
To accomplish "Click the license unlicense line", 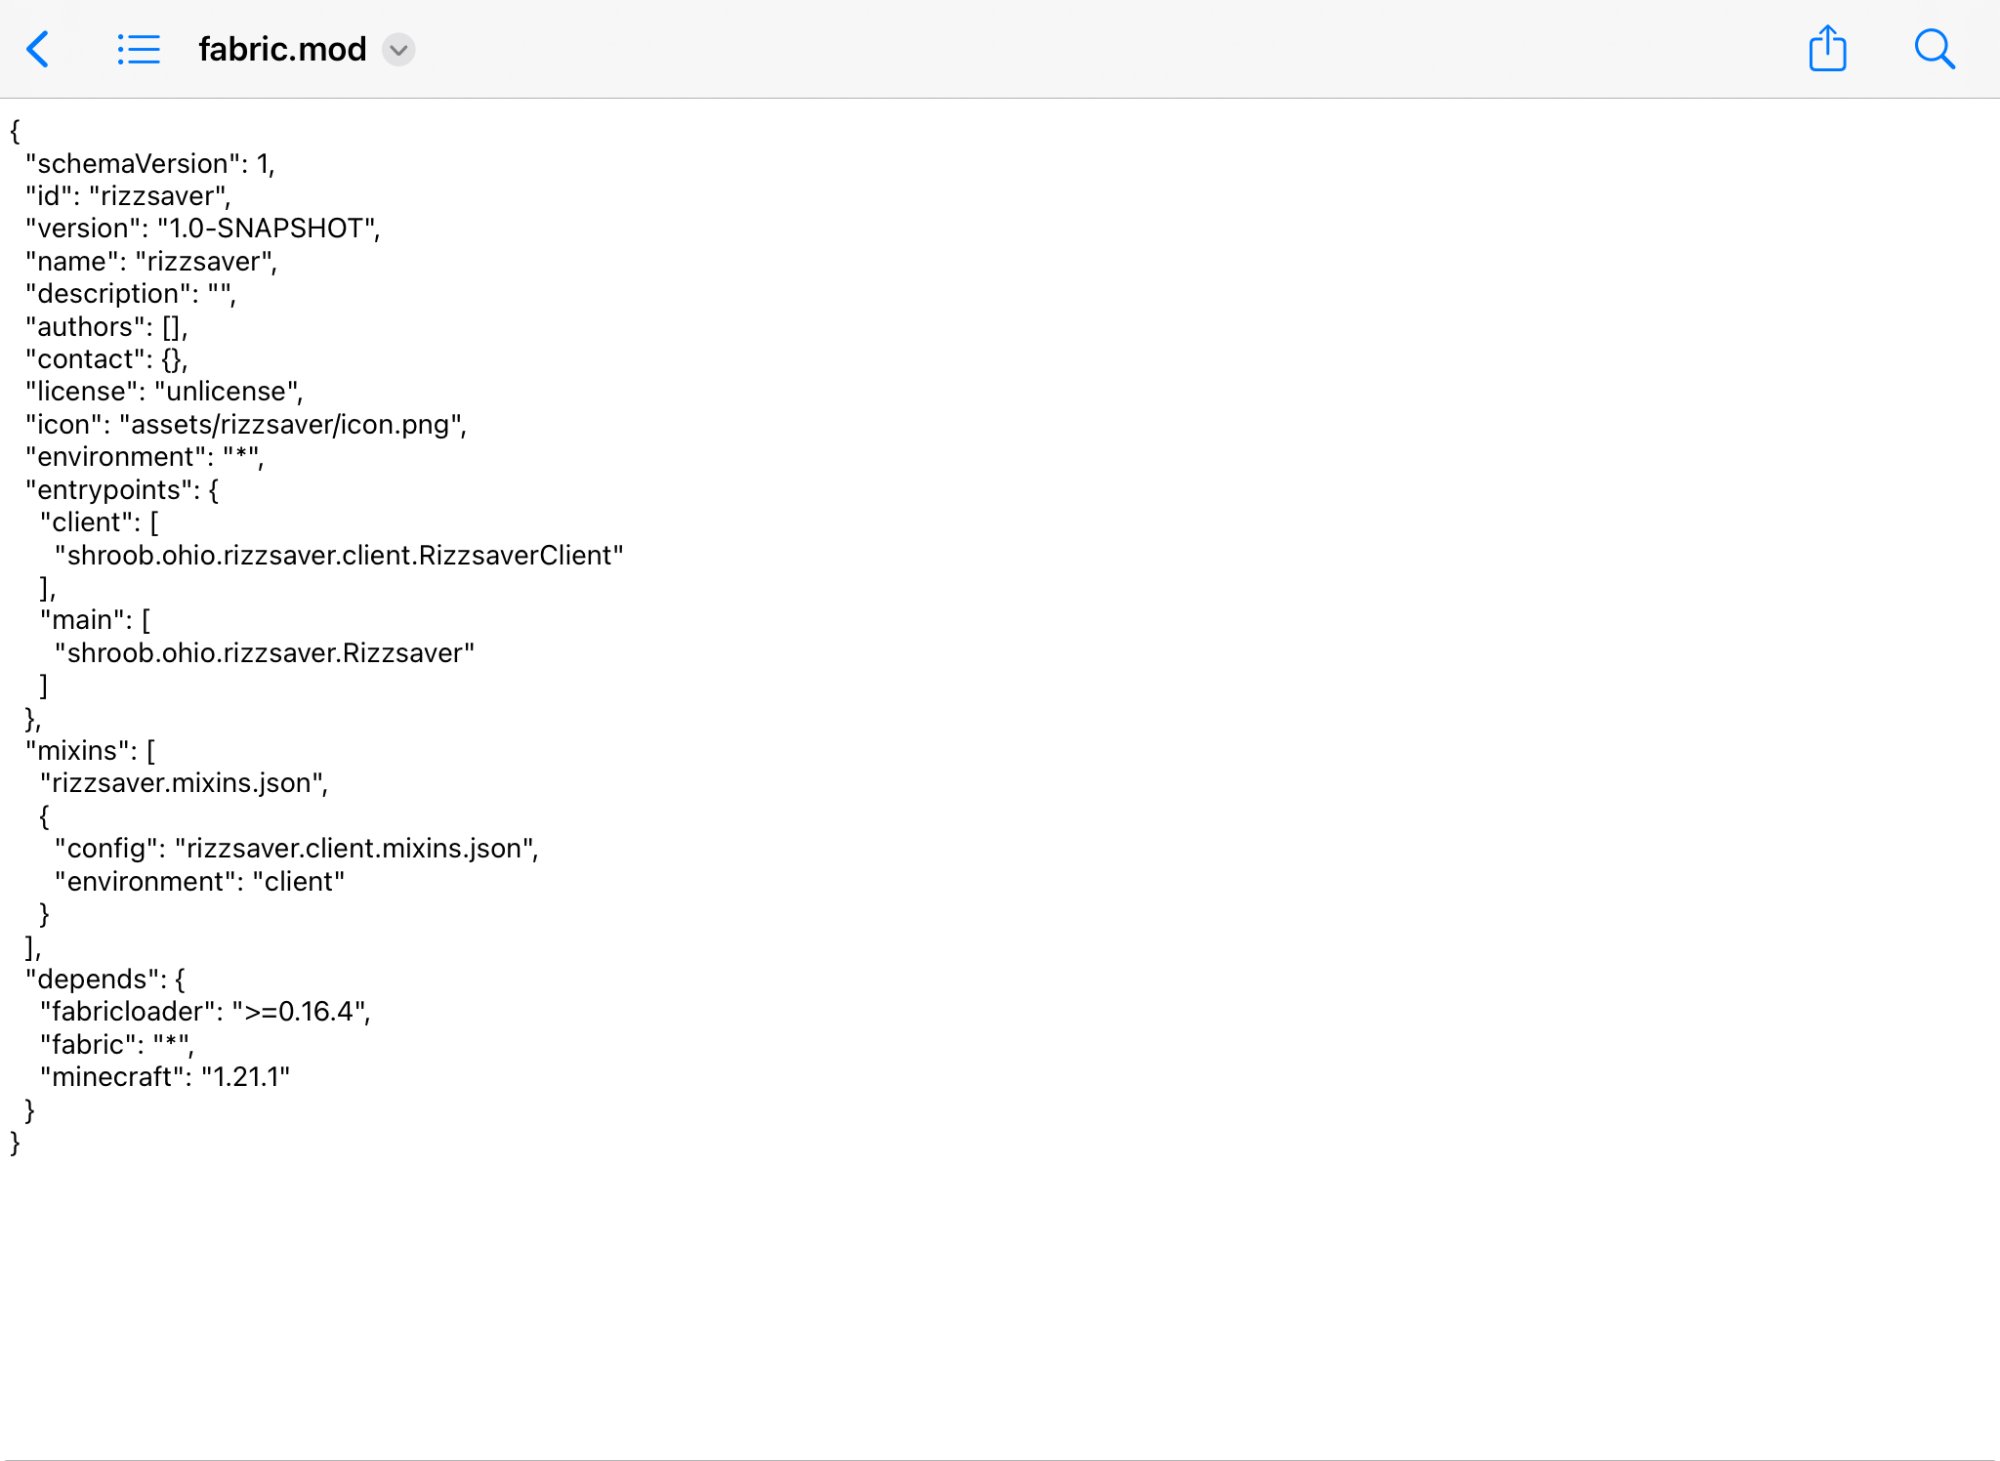I will [x=164, y=392].
